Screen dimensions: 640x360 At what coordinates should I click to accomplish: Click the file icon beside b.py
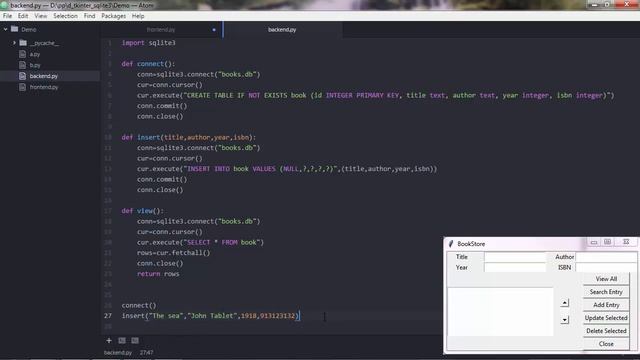click(22, 65)
